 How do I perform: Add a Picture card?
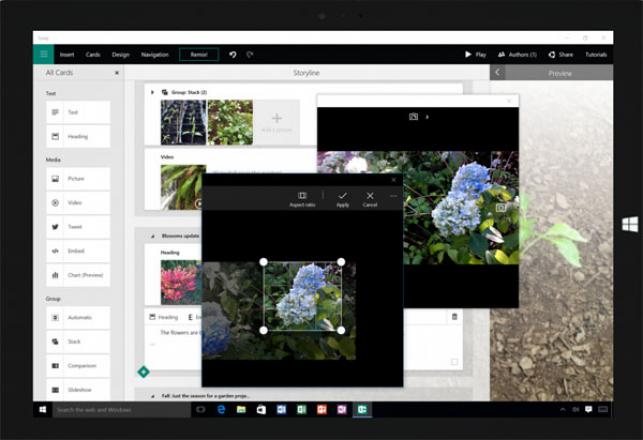click(78, 178)
